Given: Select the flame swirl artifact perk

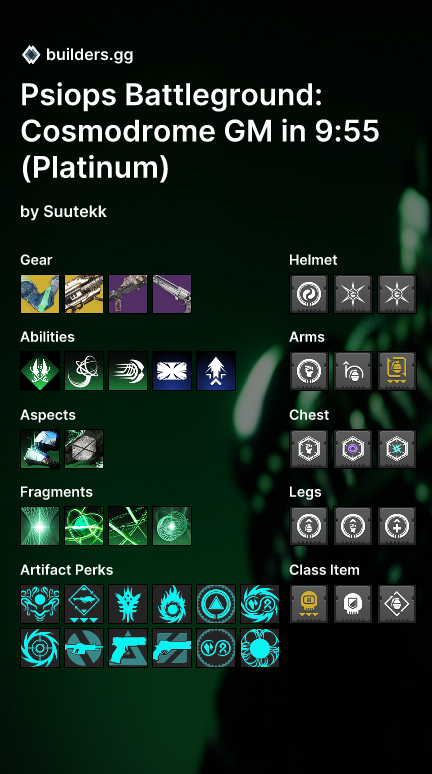Looking at the screenshot, I should point(172,604).
